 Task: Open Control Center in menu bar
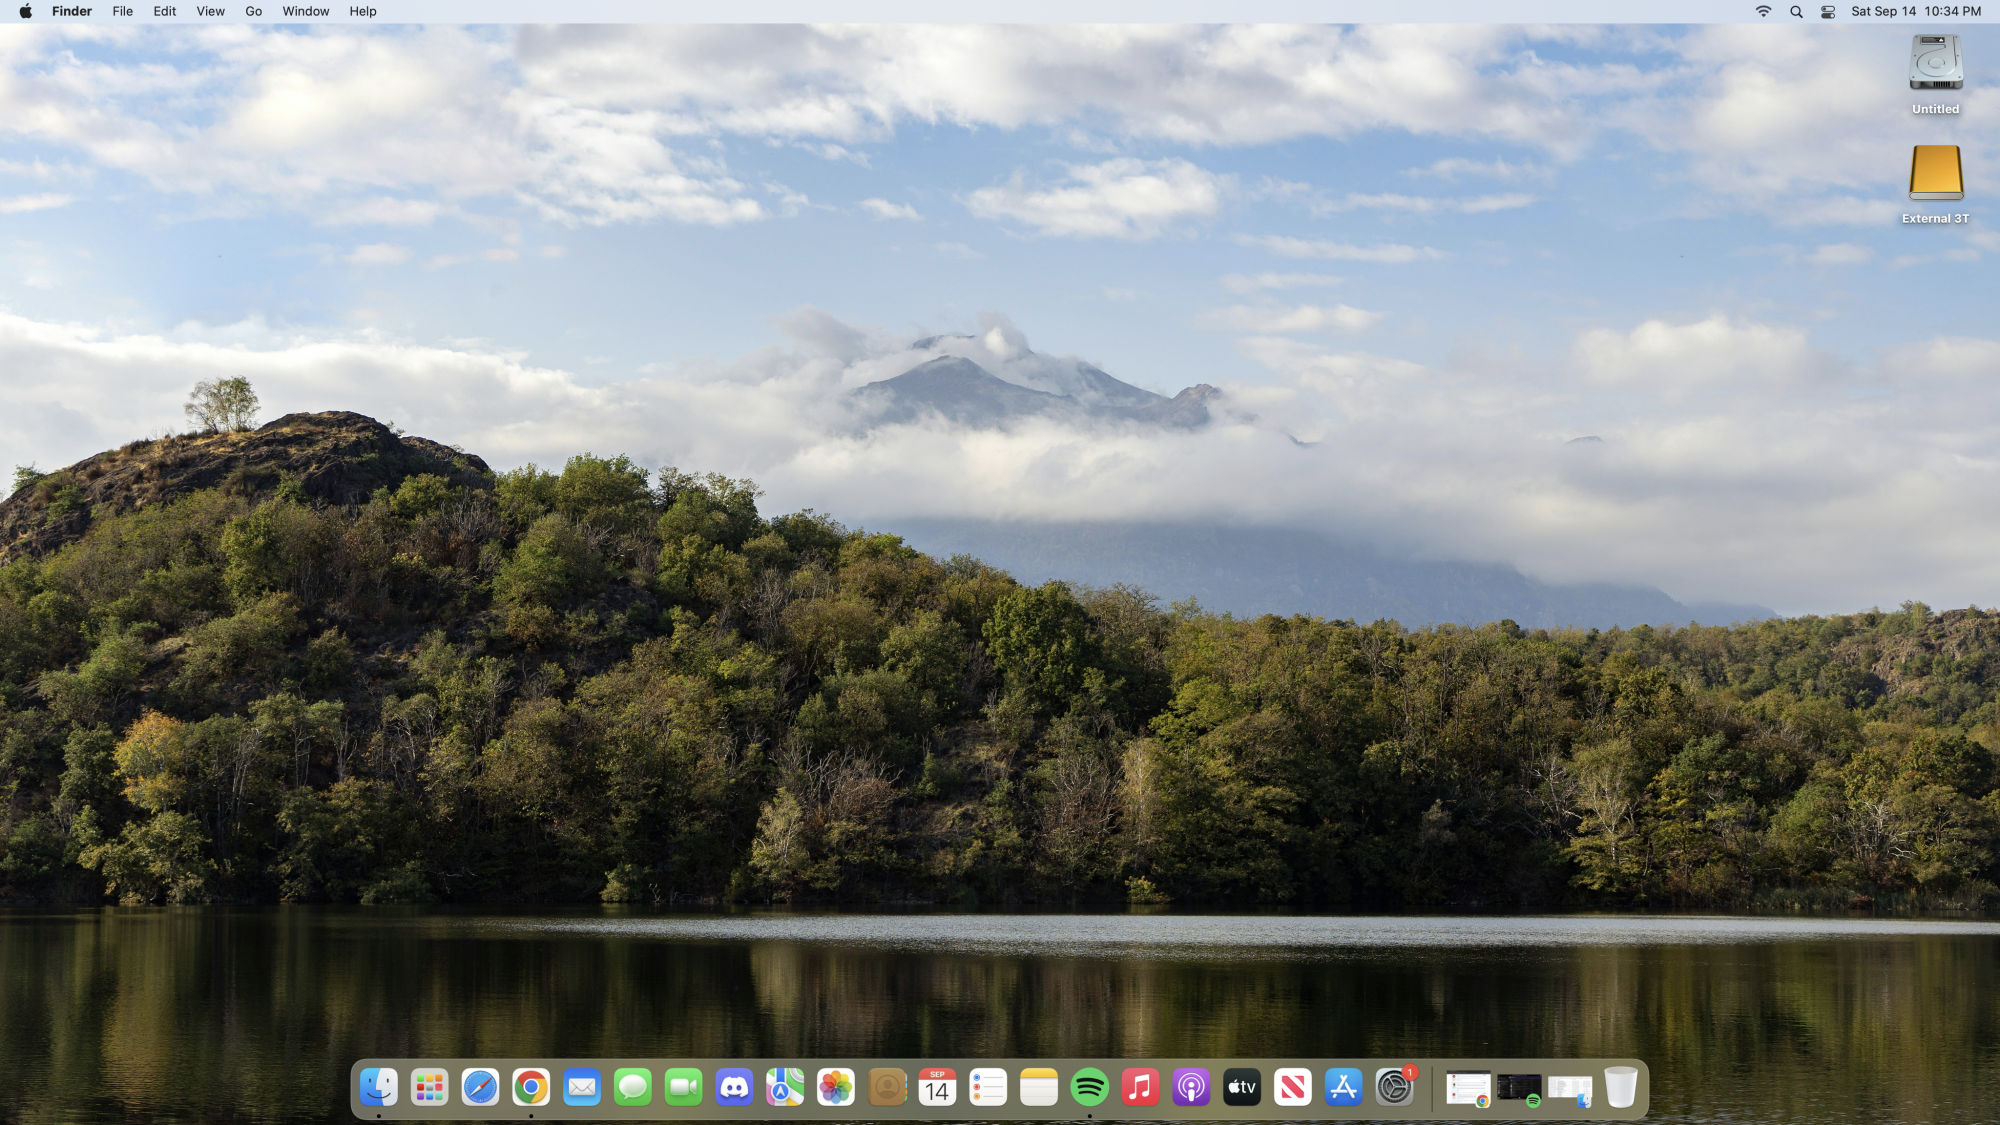click(1828, 12)
